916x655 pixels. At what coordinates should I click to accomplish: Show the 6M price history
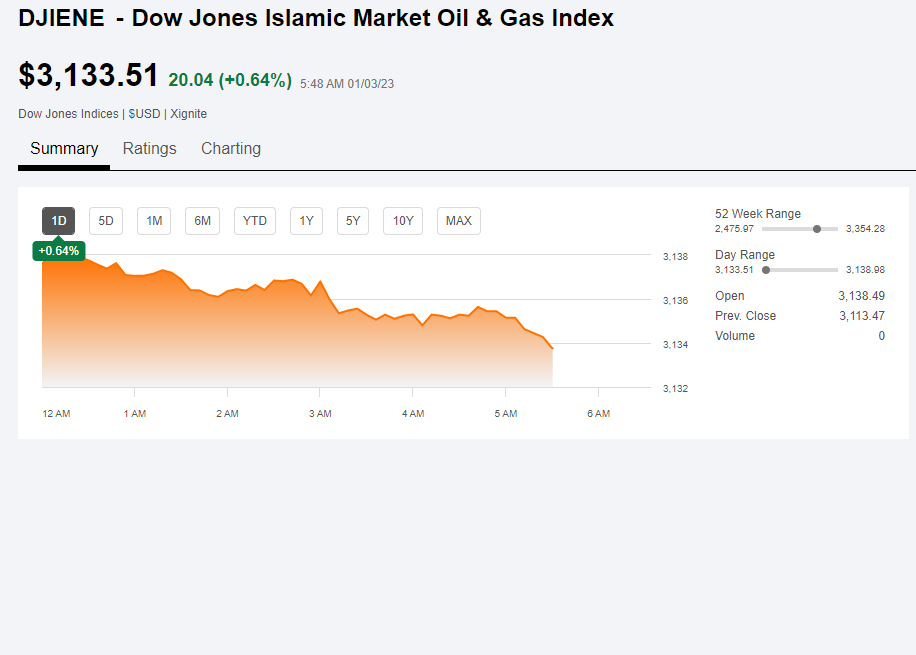[x=202, y=220]
